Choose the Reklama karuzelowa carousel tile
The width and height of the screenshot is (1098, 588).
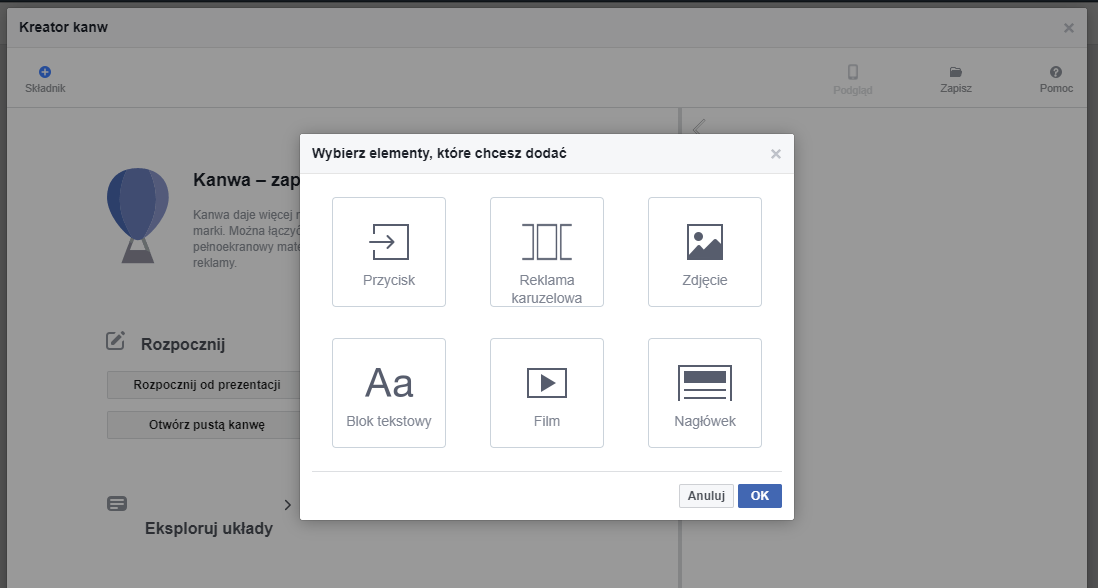point(546,252)
